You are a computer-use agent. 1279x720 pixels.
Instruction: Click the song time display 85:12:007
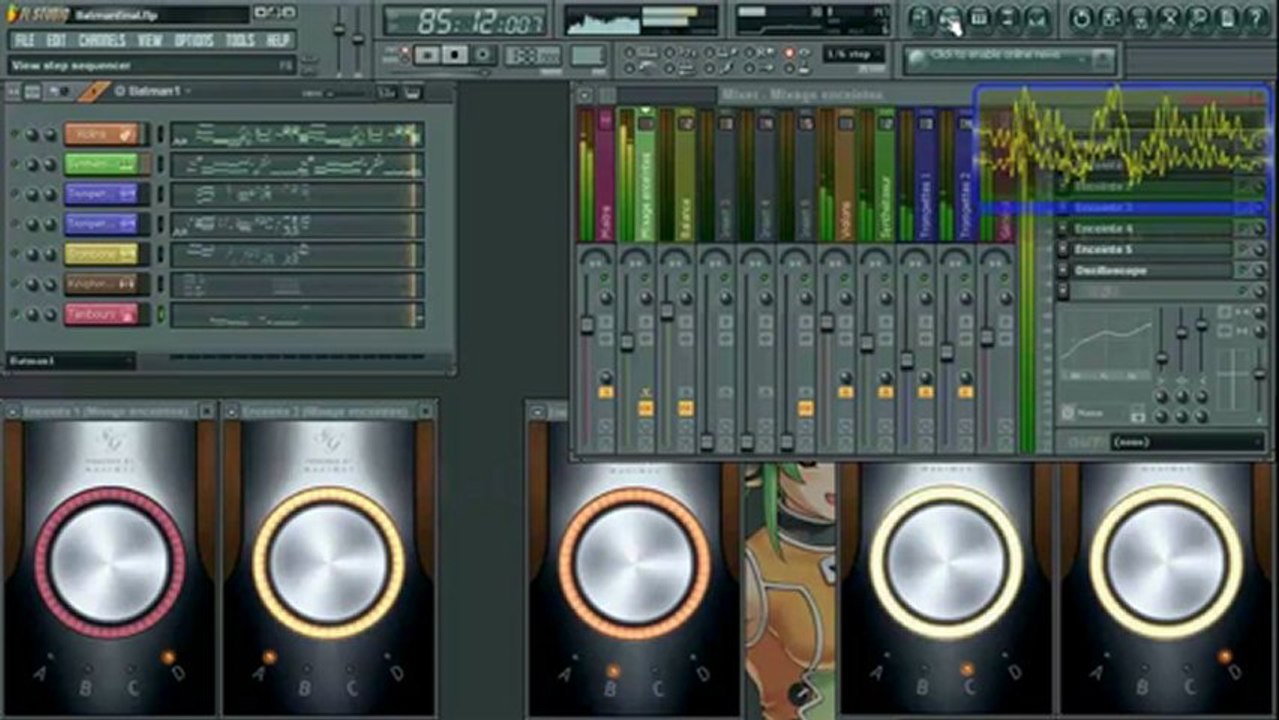tap(467, 20)
